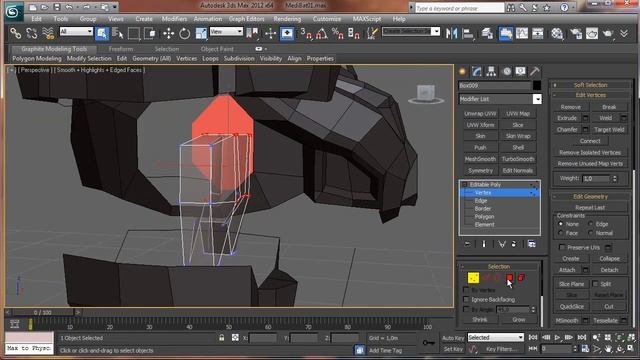
Task: Toggle the Percent Snap icon
Action: point(338,33)
